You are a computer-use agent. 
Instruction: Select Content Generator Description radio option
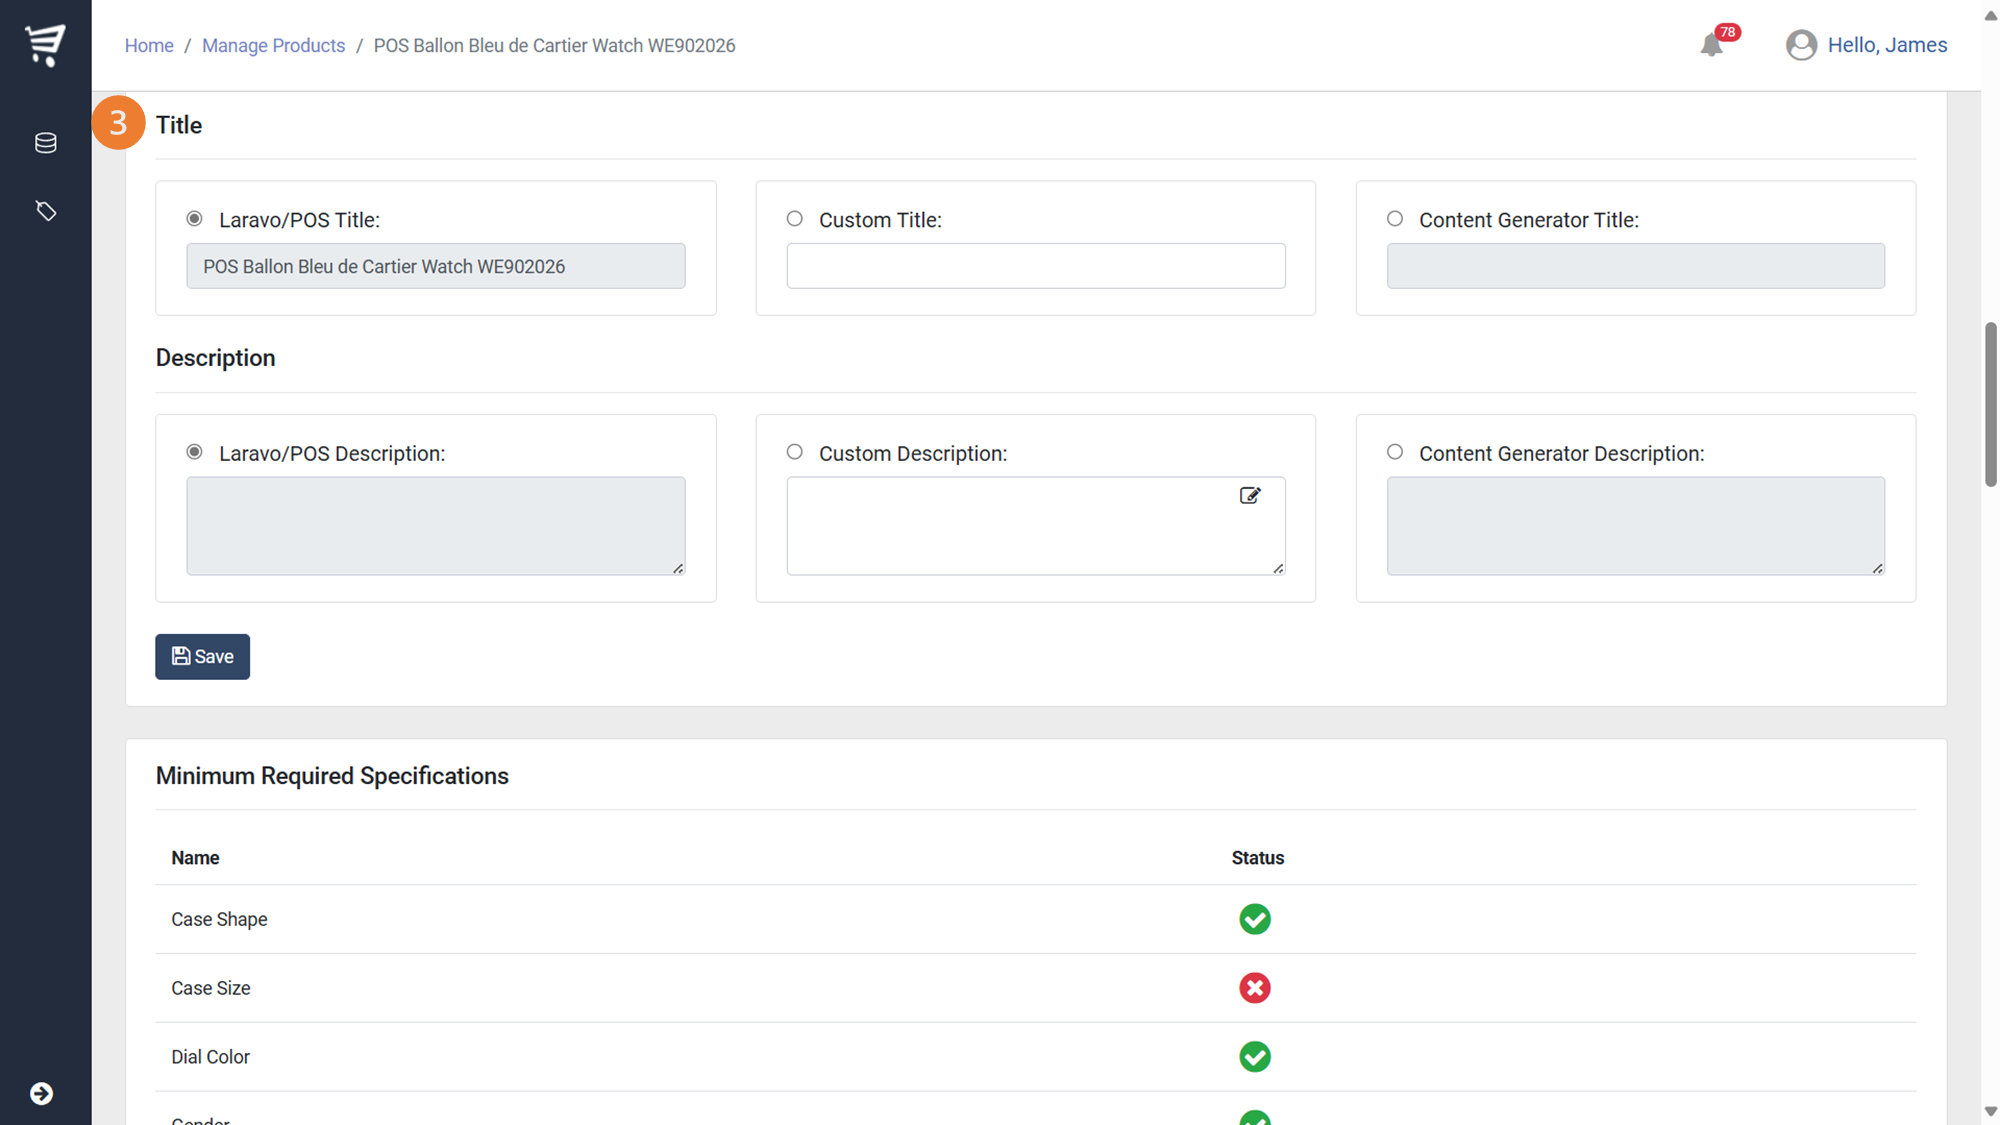click(x=1395, y=452)
